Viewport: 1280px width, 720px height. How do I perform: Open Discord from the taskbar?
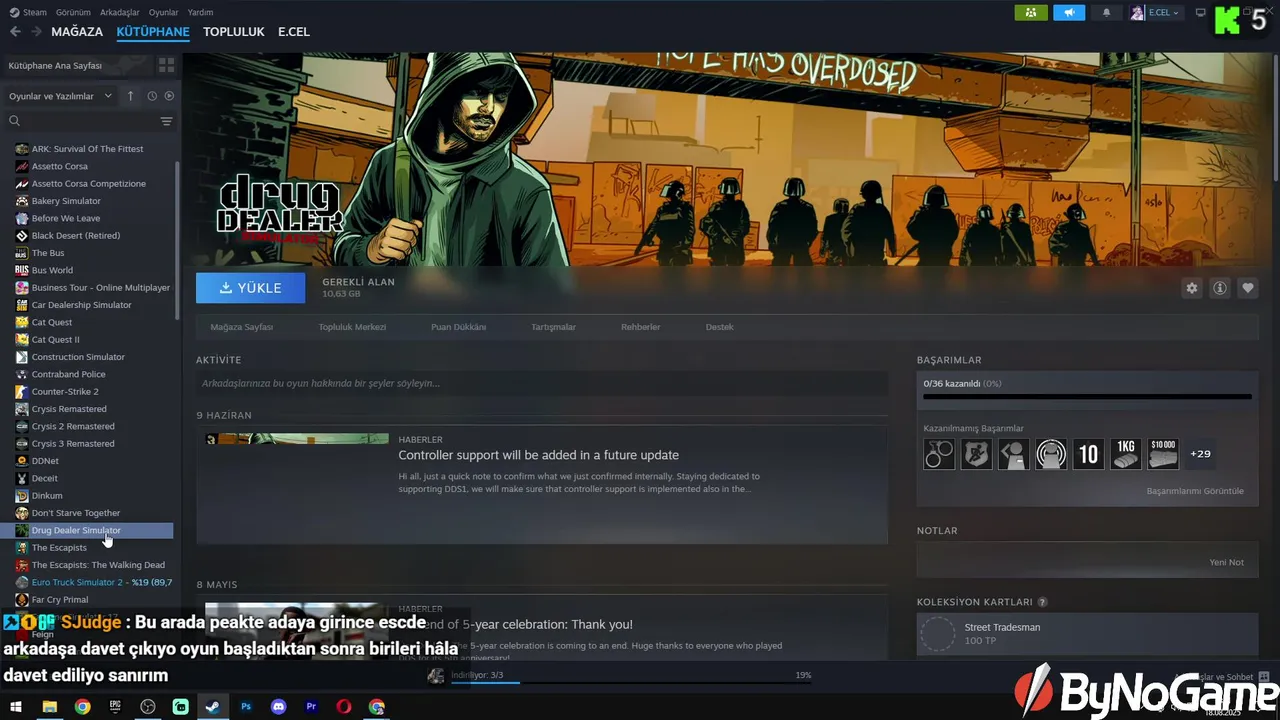tap(279, 707)
